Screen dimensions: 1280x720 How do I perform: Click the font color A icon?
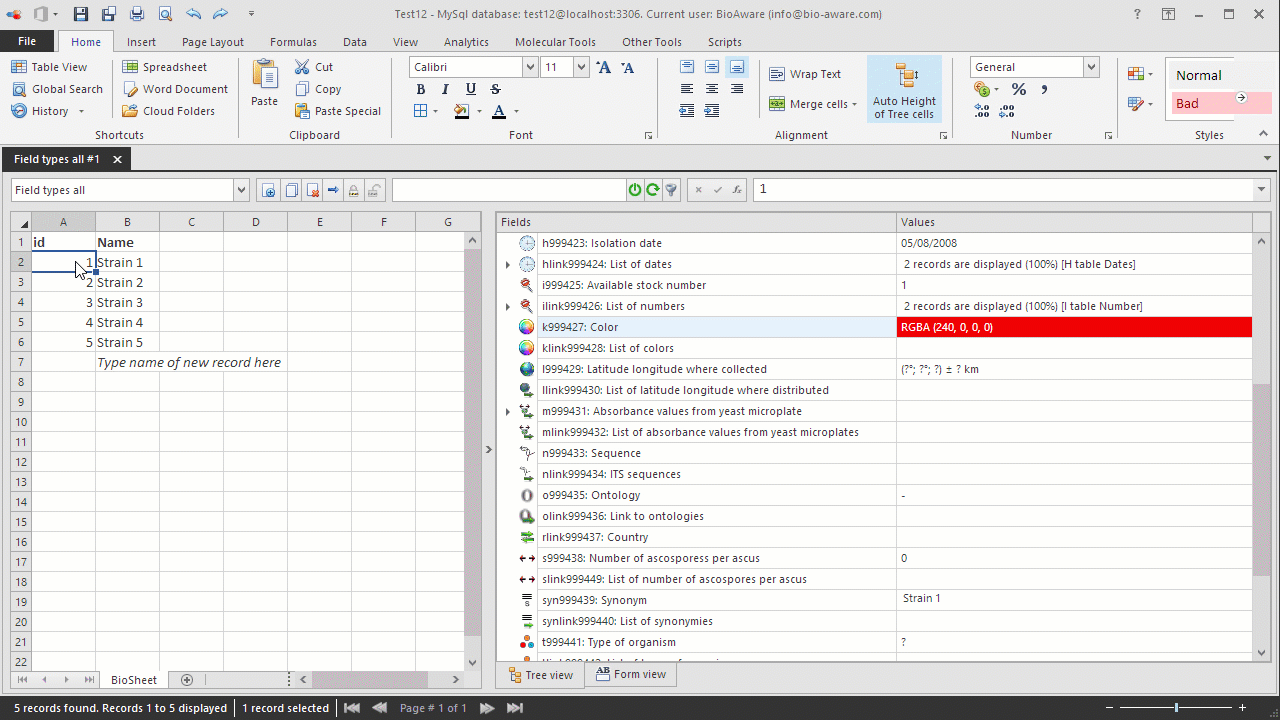[499, 111]
